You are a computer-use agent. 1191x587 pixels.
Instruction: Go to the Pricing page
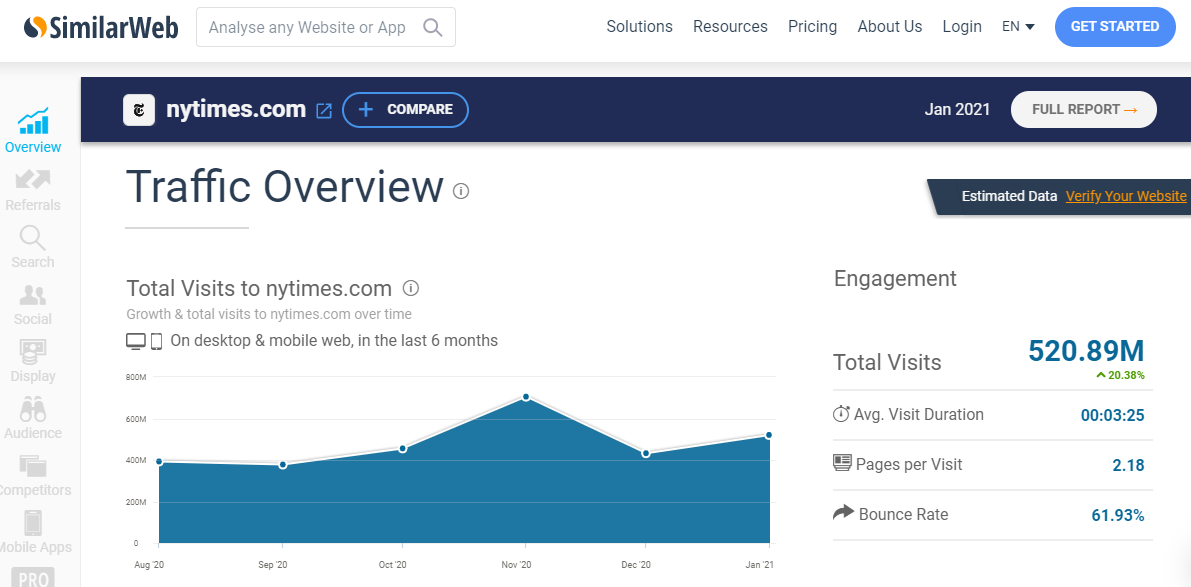coord(813,27)
